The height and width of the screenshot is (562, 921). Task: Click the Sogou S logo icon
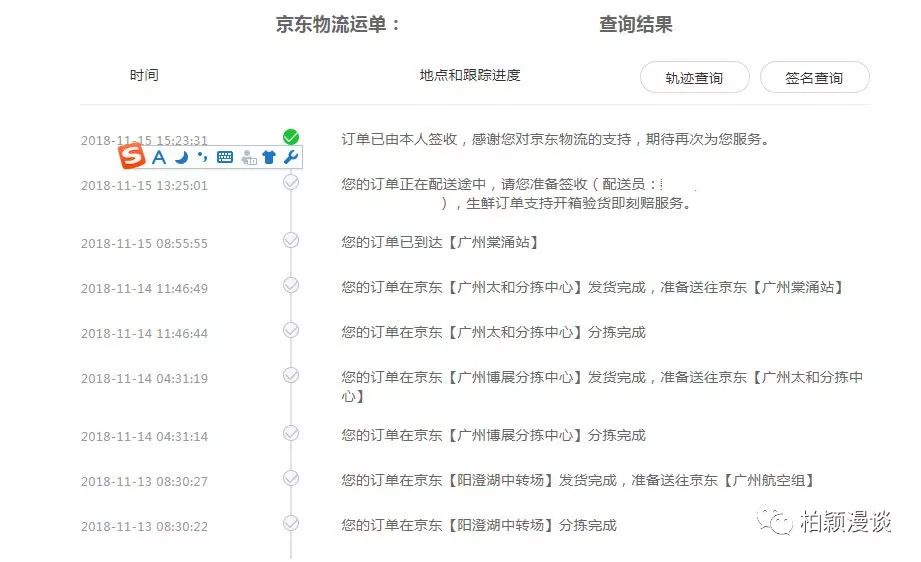[132, 156]
